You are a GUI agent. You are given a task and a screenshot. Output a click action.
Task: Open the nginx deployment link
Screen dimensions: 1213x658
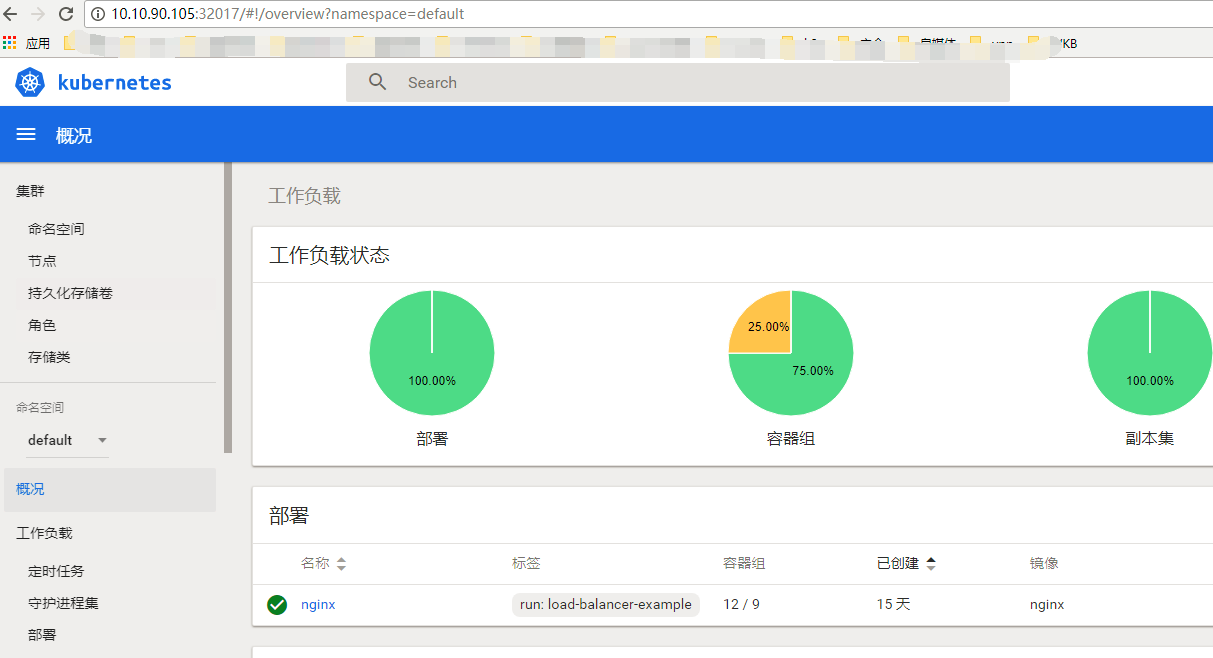318,605
